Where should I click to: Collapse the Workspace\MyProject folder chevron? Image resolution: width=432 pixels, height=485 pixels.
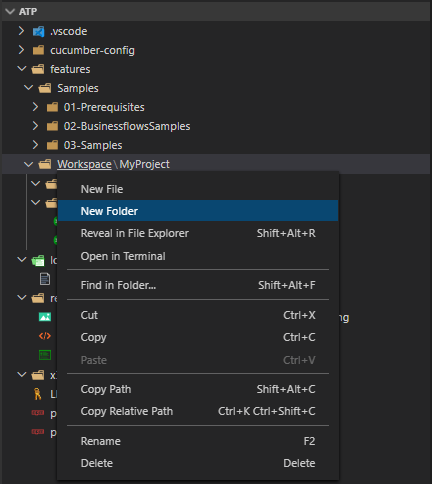click(x=28, y=164)
